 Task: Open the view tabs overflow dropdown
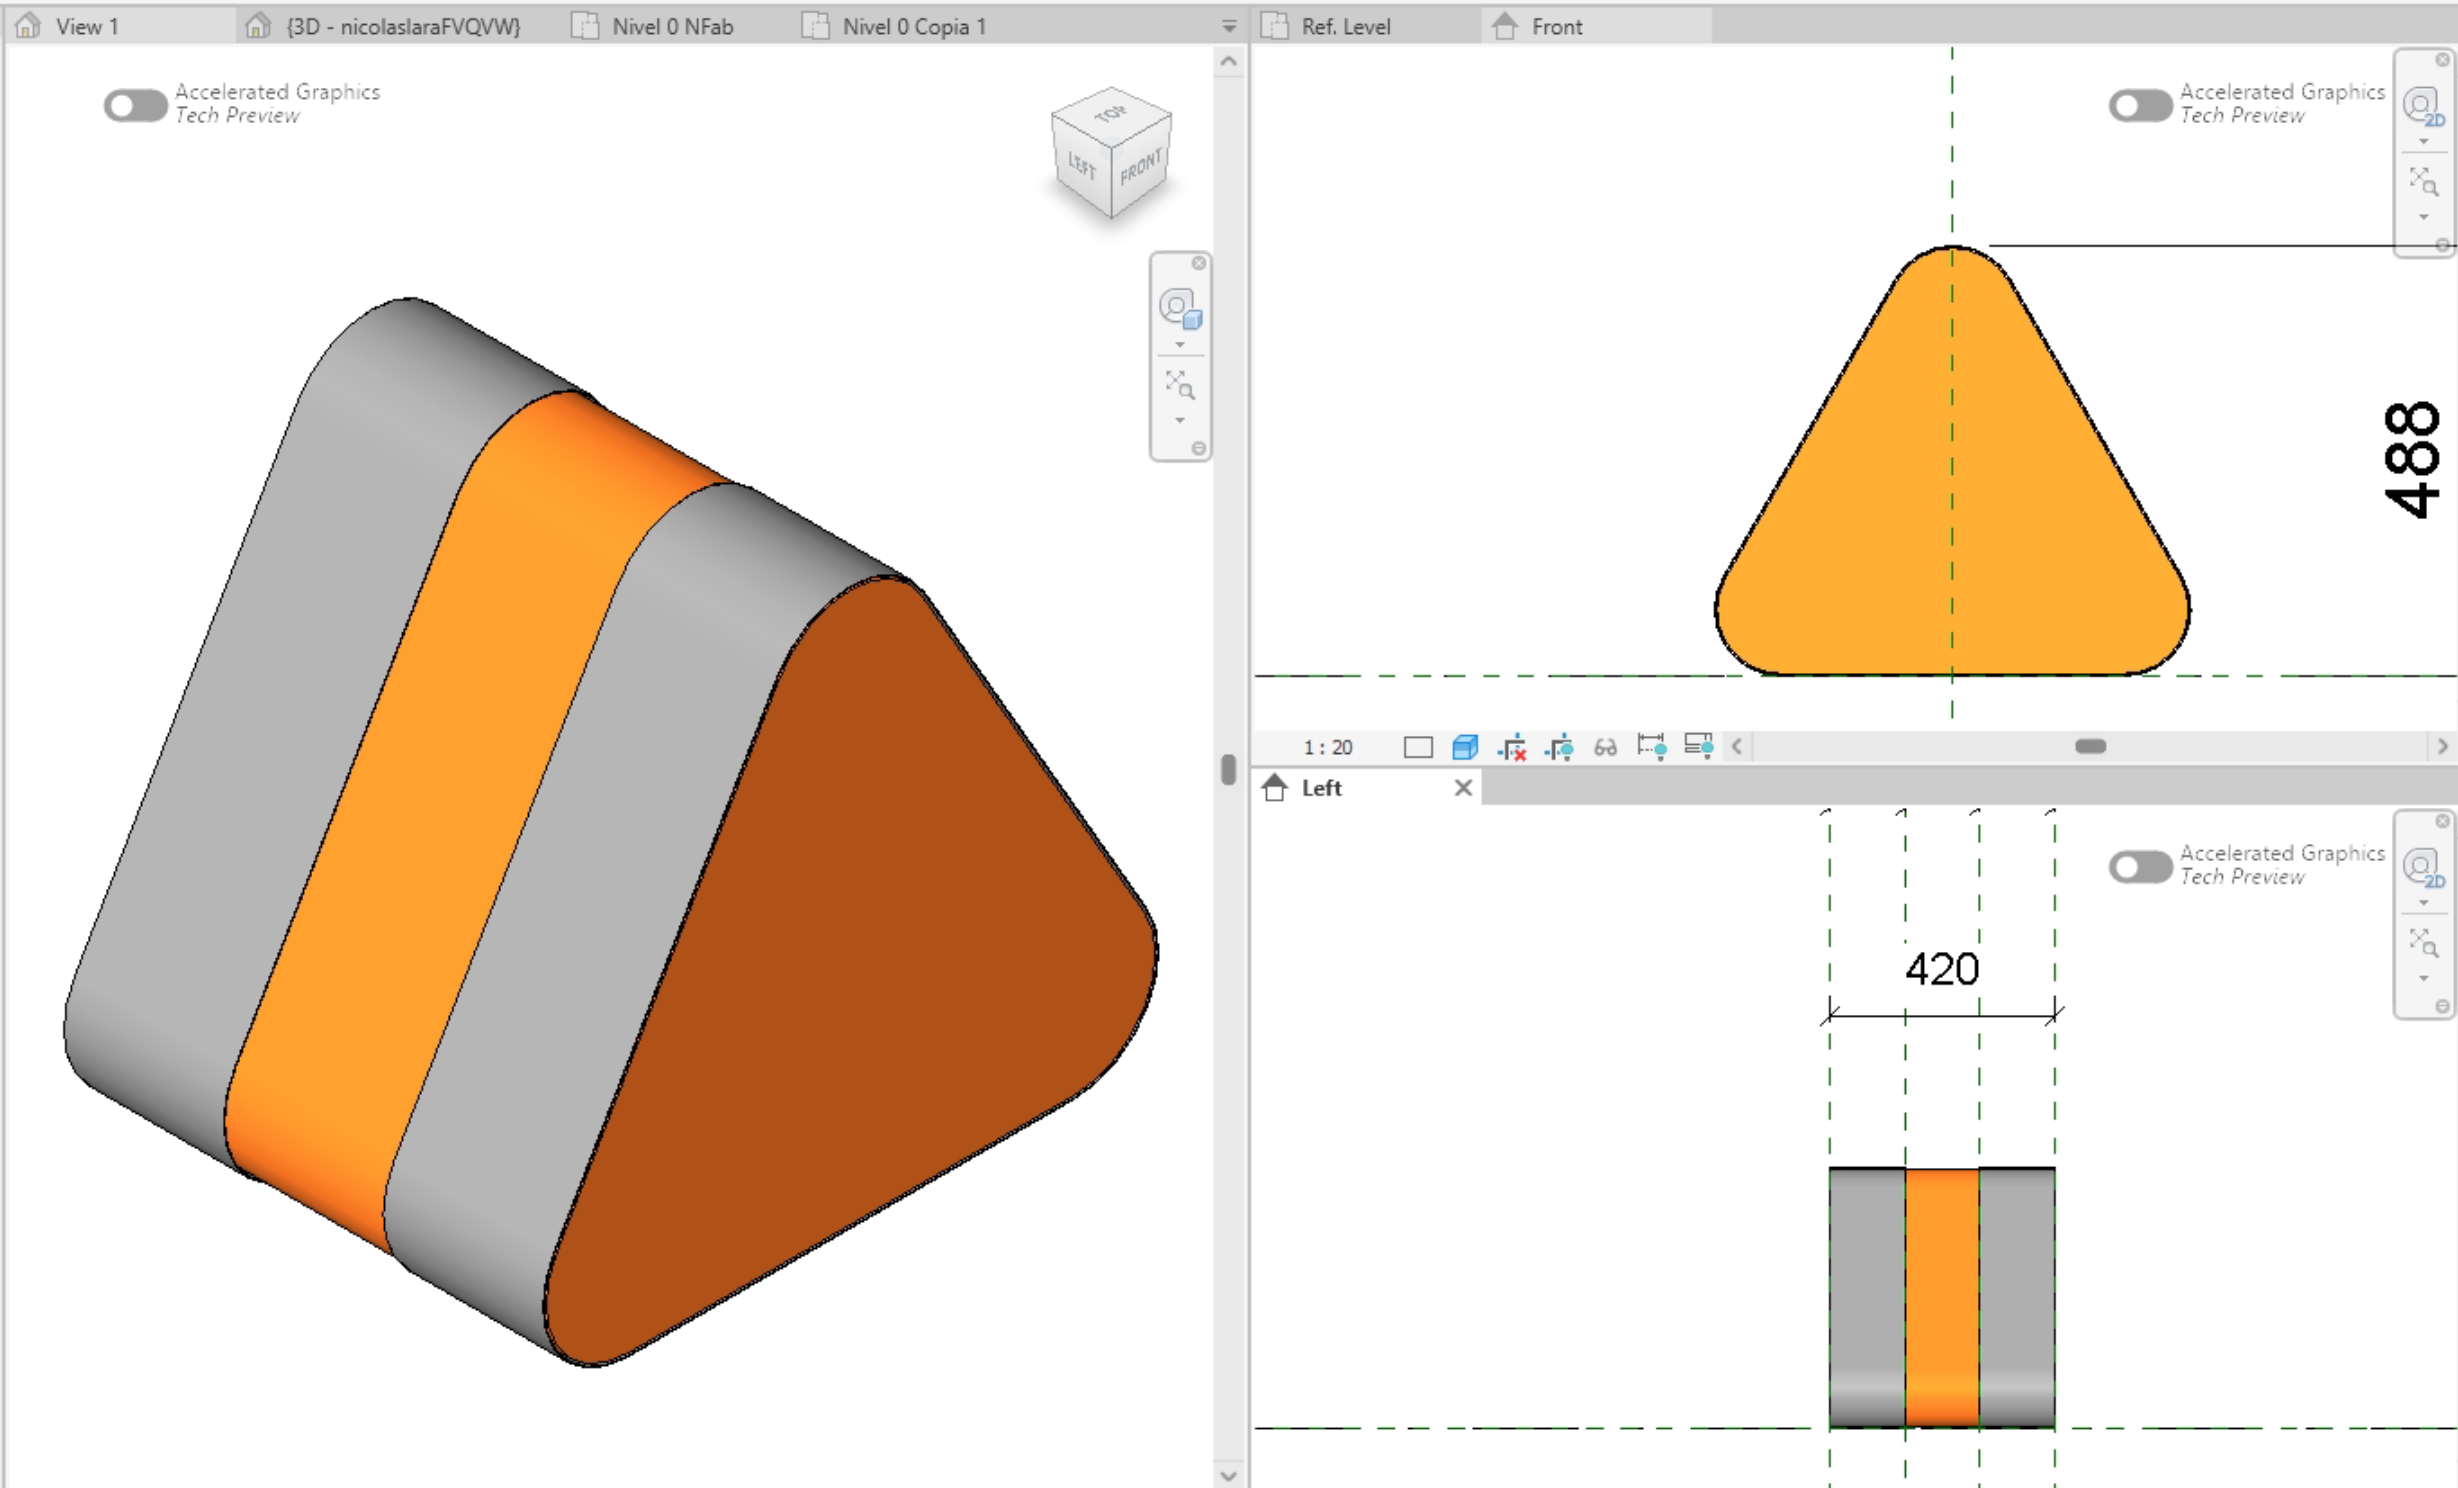coord(1229,27)
